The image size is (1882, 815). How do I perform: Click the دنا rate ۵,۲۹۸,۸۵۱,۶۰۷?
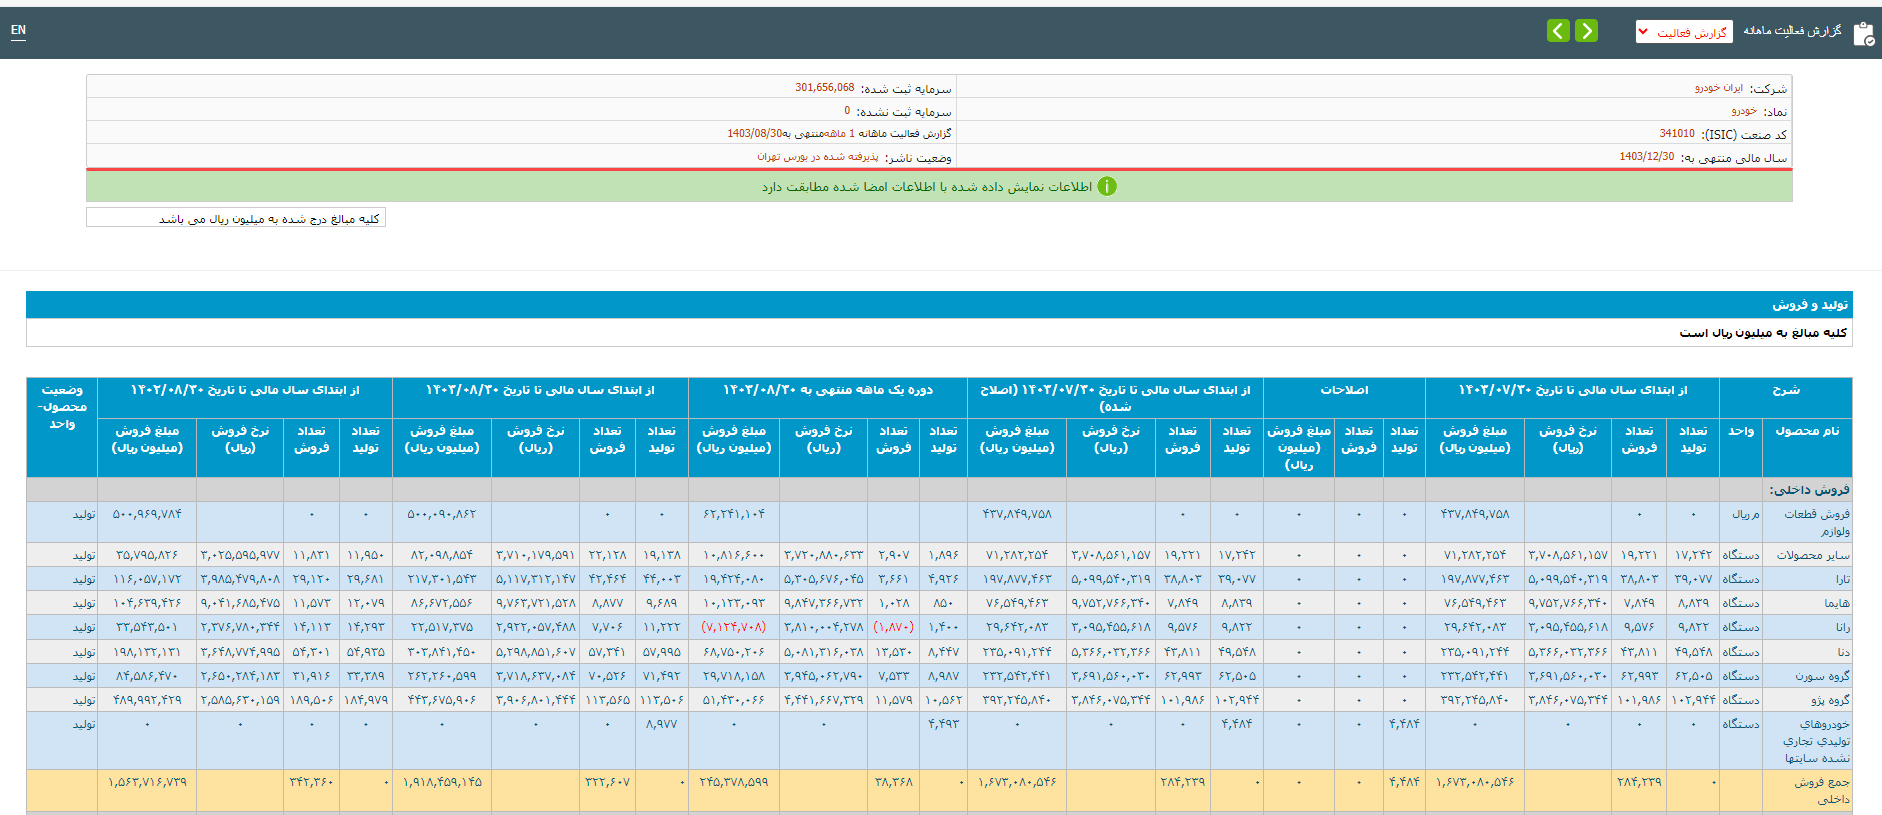pos(535,652)
